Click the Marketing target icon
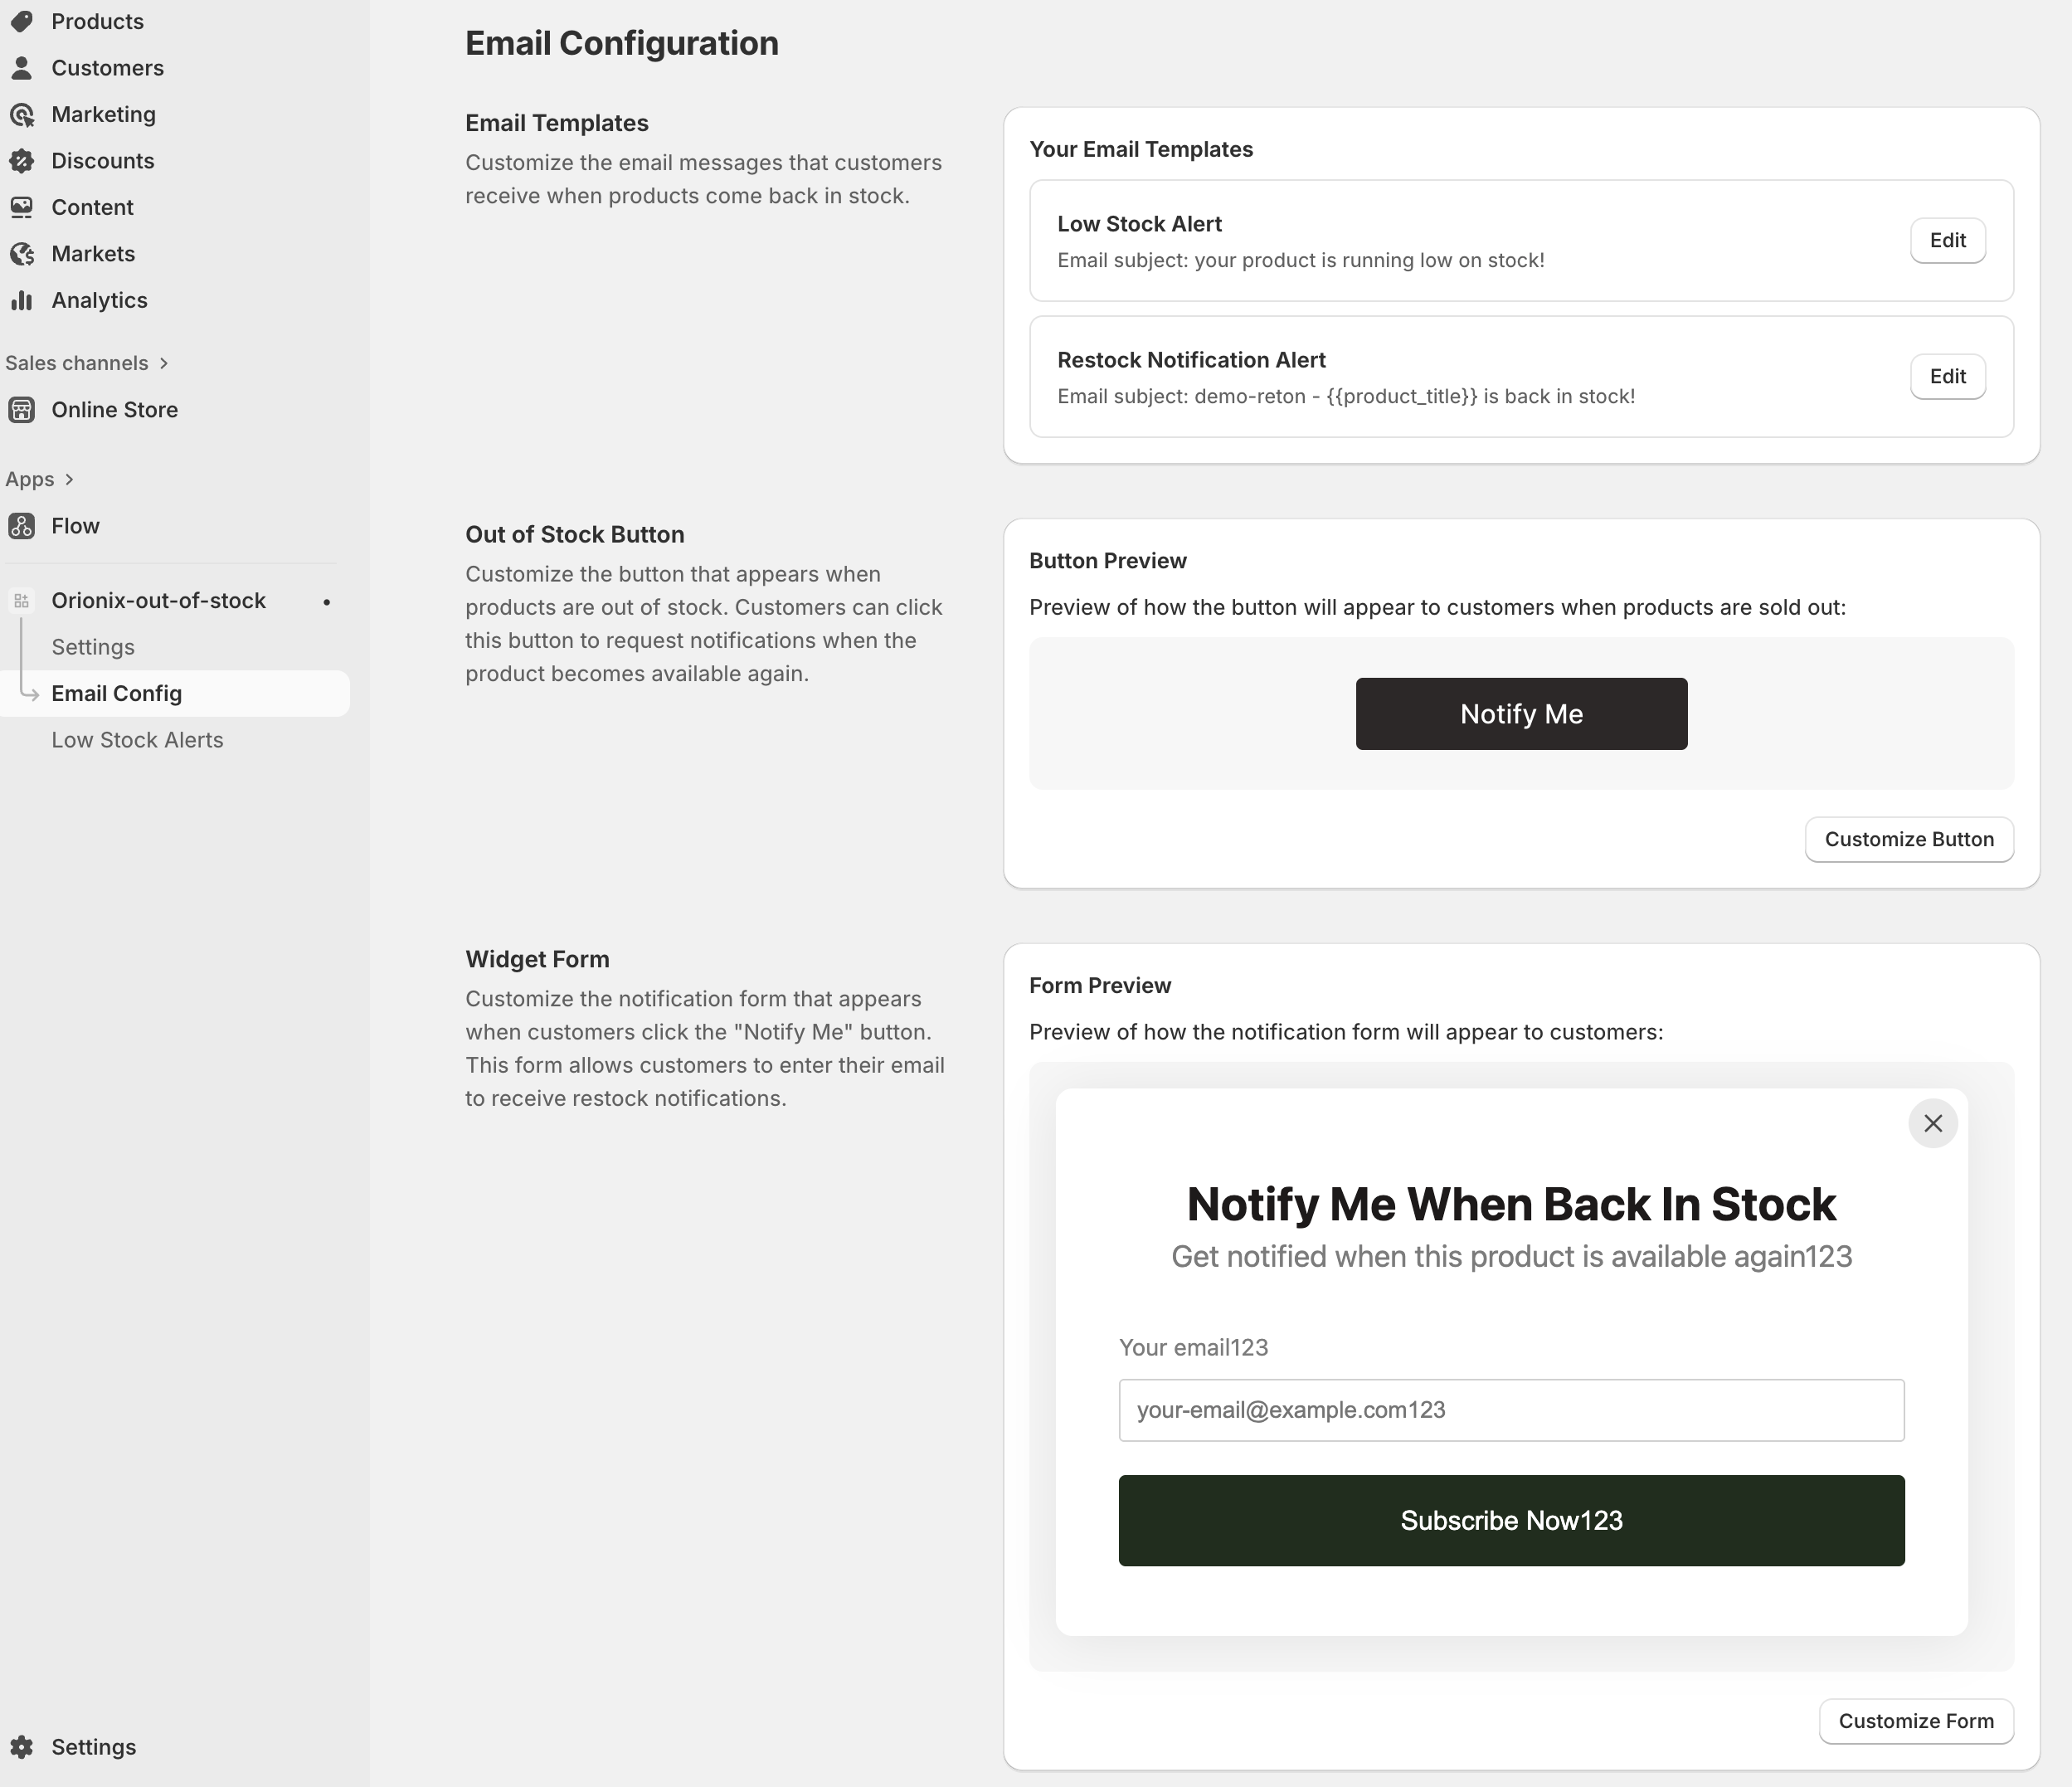Viewport: 2072px width, 1787px height. 22,115
